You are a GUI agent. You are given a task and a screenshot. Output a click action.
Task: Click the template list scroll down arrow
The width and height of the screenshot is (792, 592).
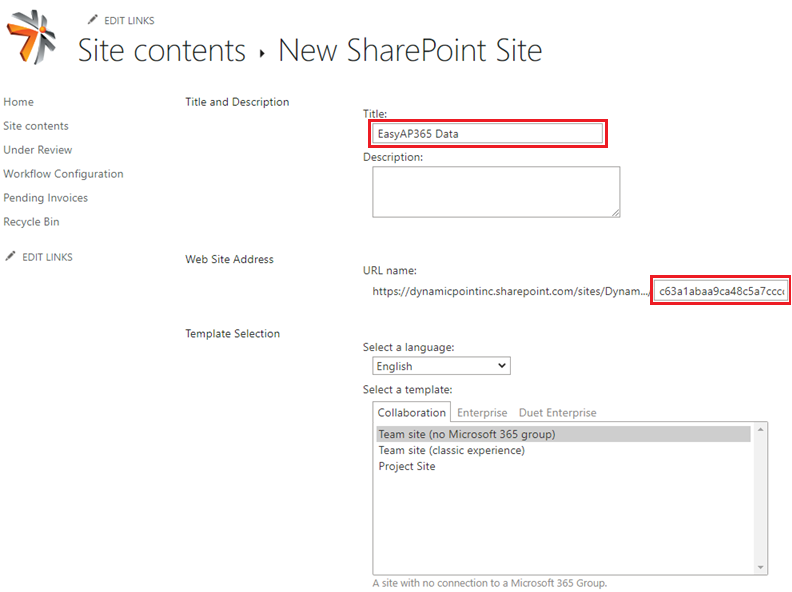pos(761,567)
